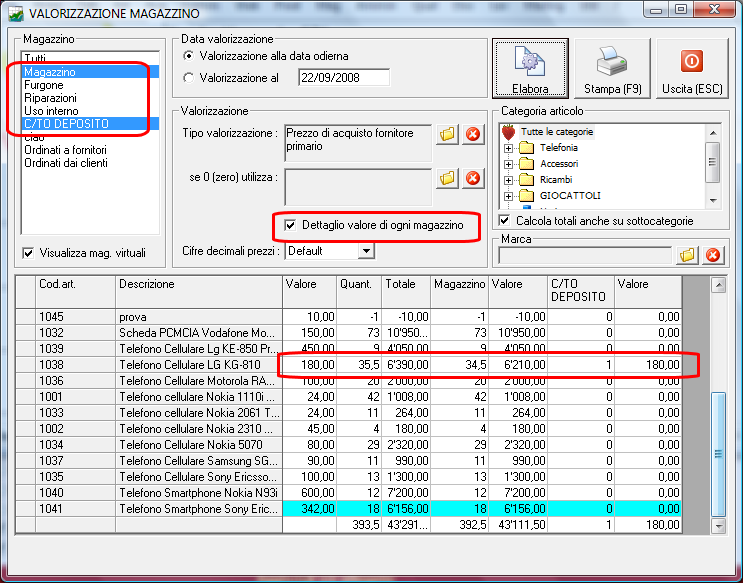The image size is (743, 583).
Task: Click the 'Cod.art.' column header
Action: pos(75,292)
